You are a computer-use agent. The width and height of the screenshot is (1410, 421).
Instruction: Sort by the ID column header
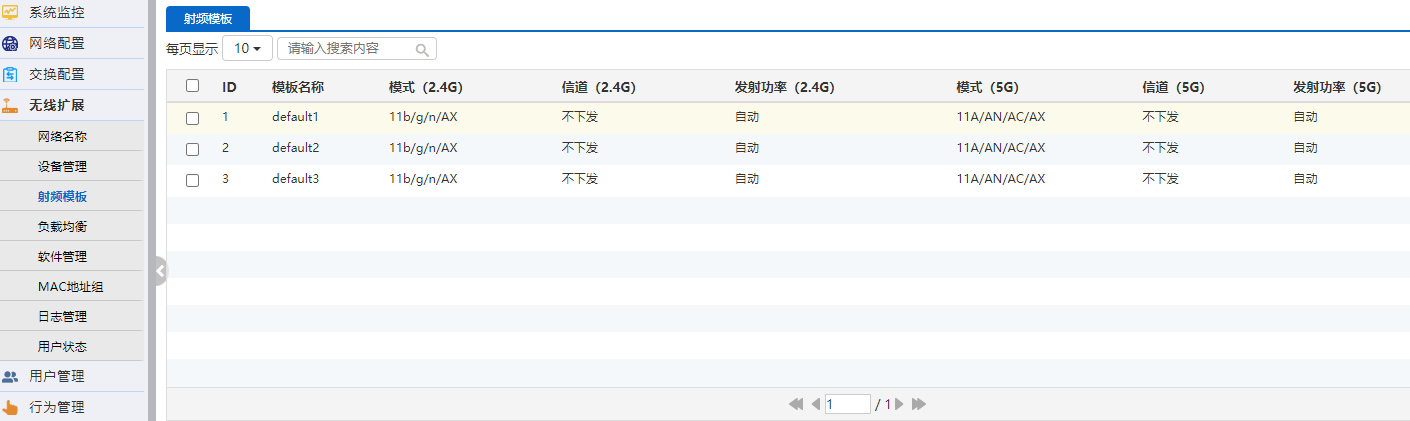[229, 87]
